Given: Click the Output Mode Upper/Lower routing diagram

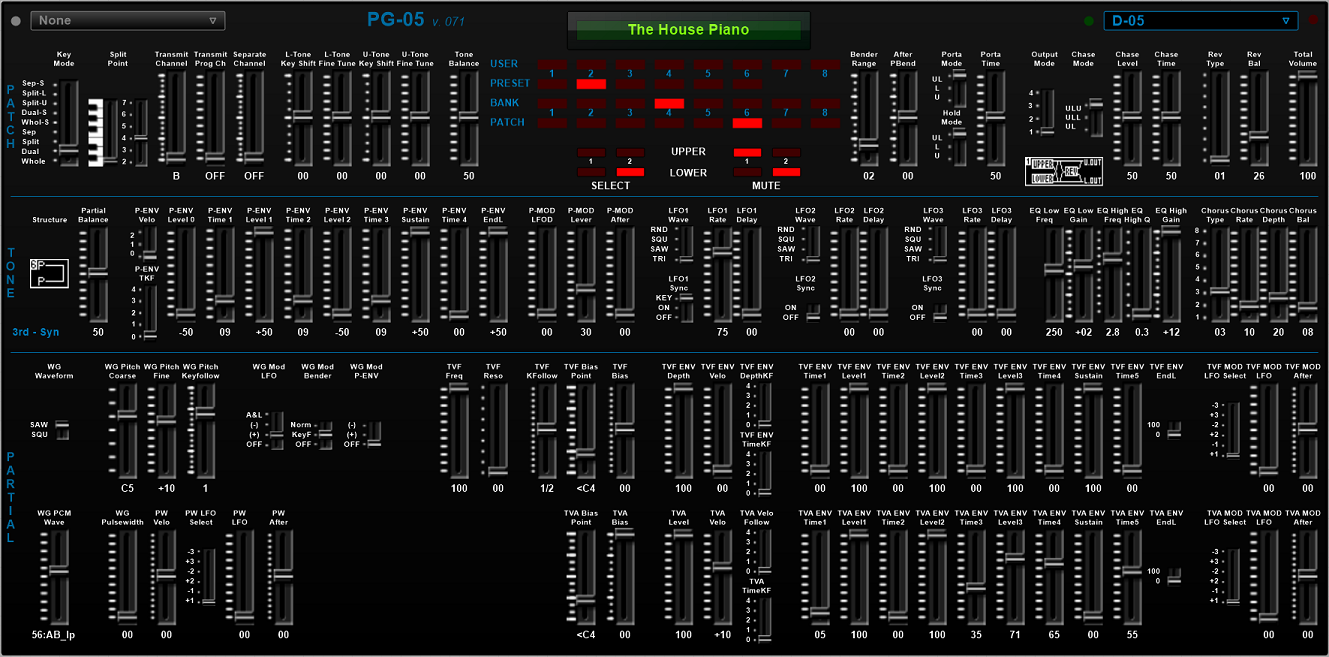Looking at the screenshot, I should (1064, 171).
